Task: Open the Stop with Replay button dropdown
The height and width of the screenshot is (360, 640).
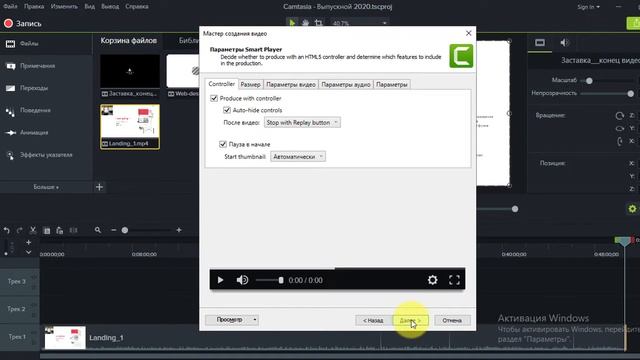Action: [302, 122]
